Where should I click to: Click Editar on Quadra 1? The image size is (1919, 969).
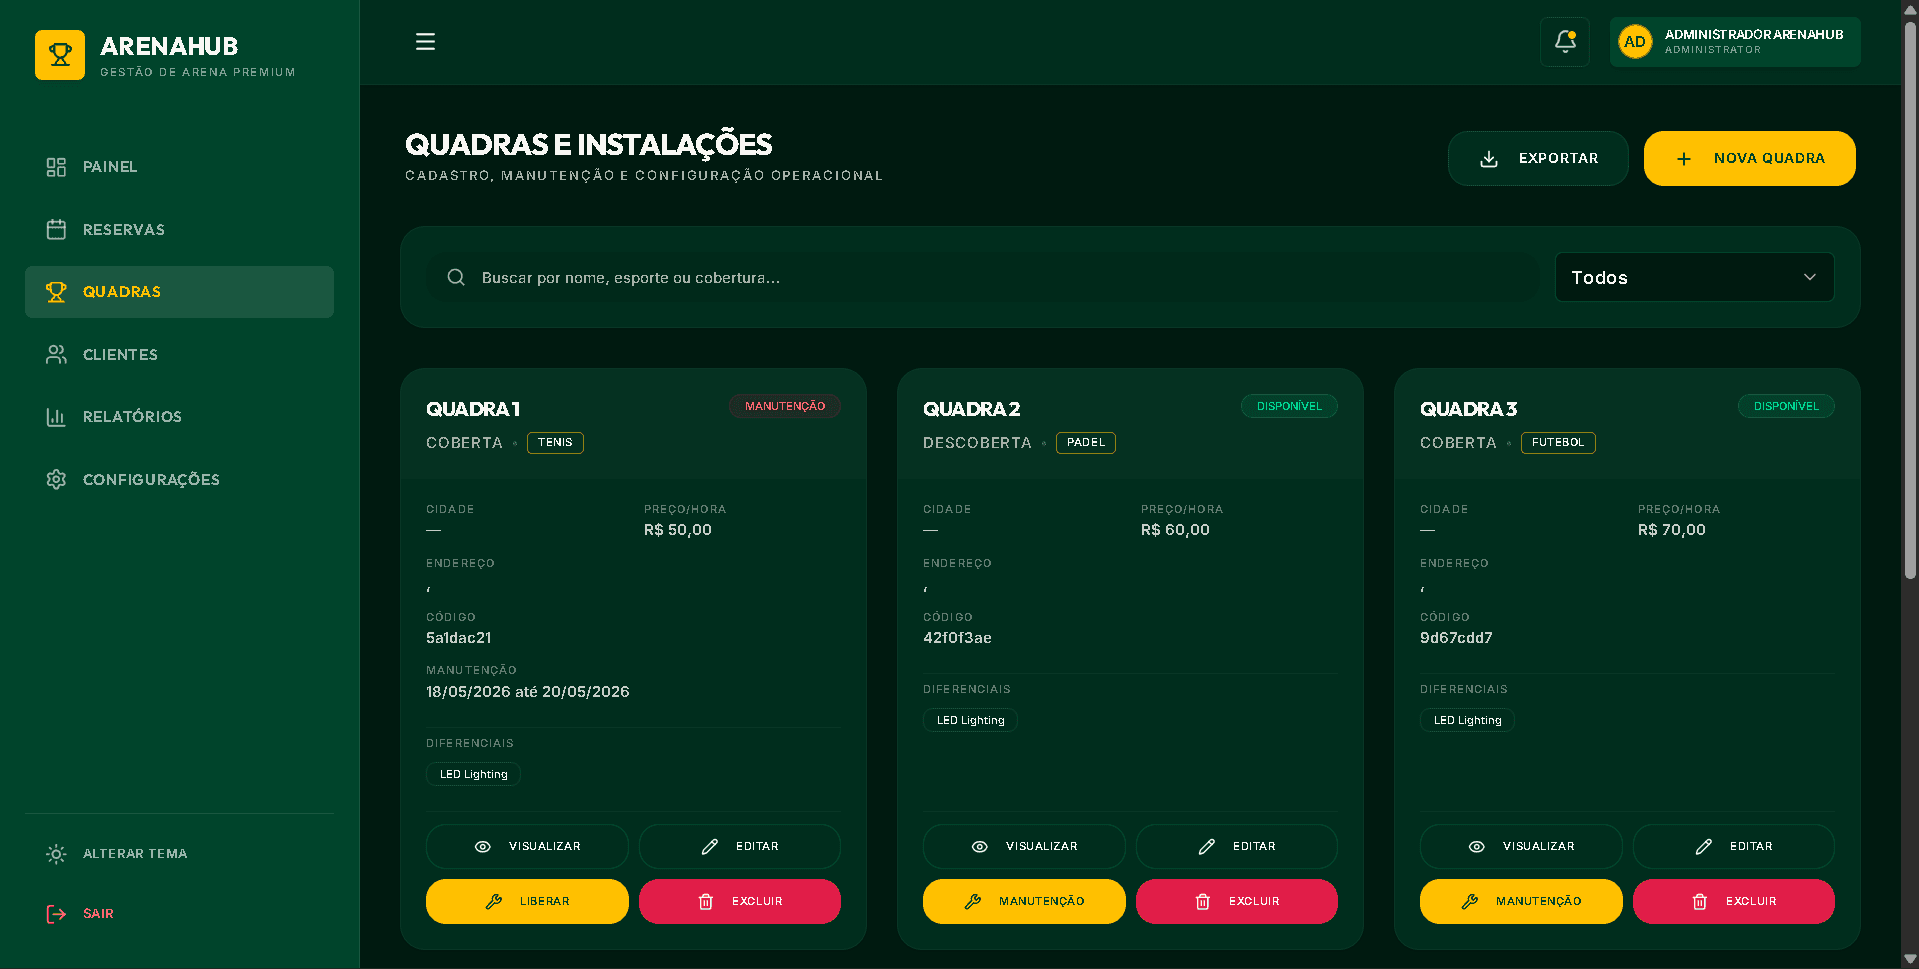(x=740, y=846)
